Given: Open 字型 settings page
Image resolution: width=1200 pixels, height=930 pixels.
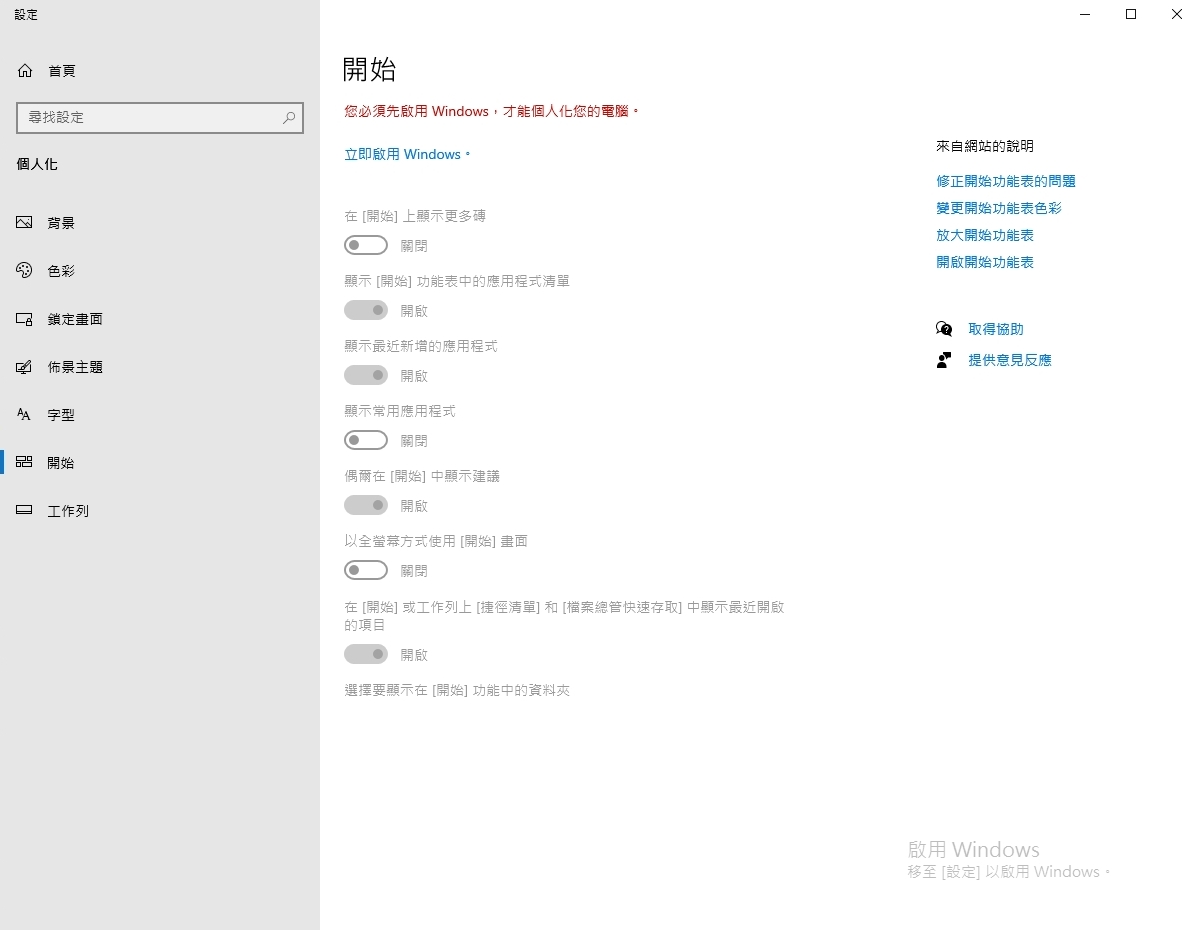Looking at the screenshot, I should click(x=160, y=415).
